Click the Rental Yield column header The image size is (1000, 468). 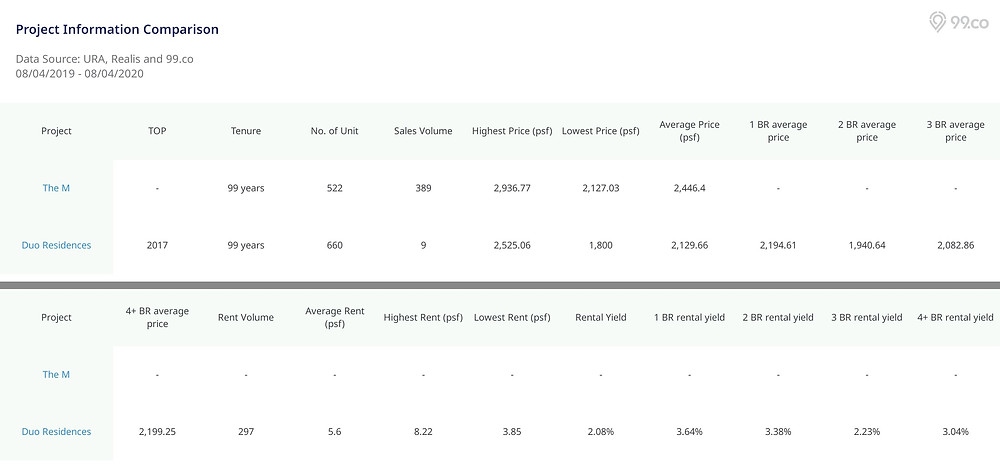(x=601, y=318)
